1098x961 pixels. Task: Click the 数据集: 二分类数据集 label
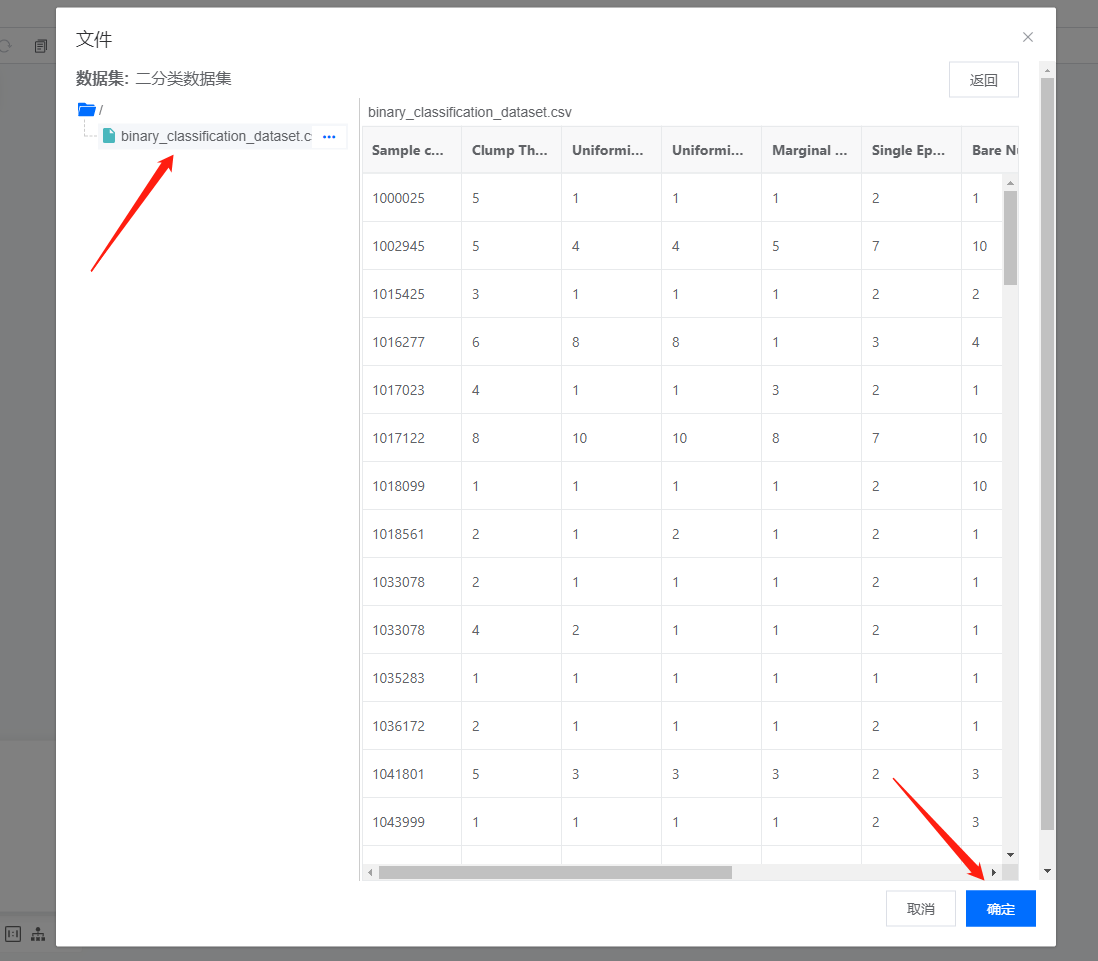pyautogui.click(x=153, y=78)
